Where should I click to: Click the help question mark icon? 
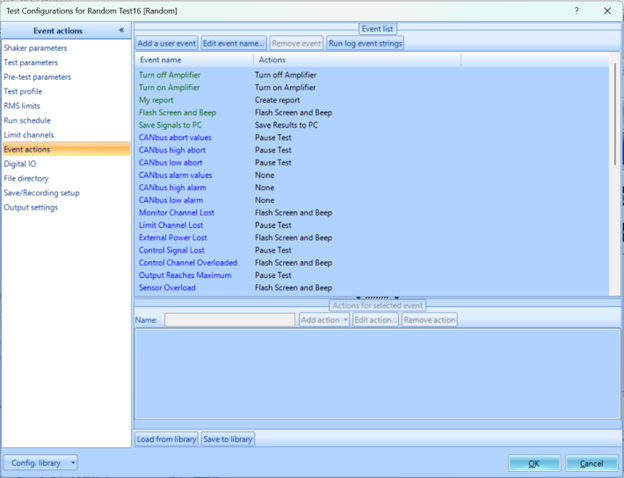coord(576,9)
